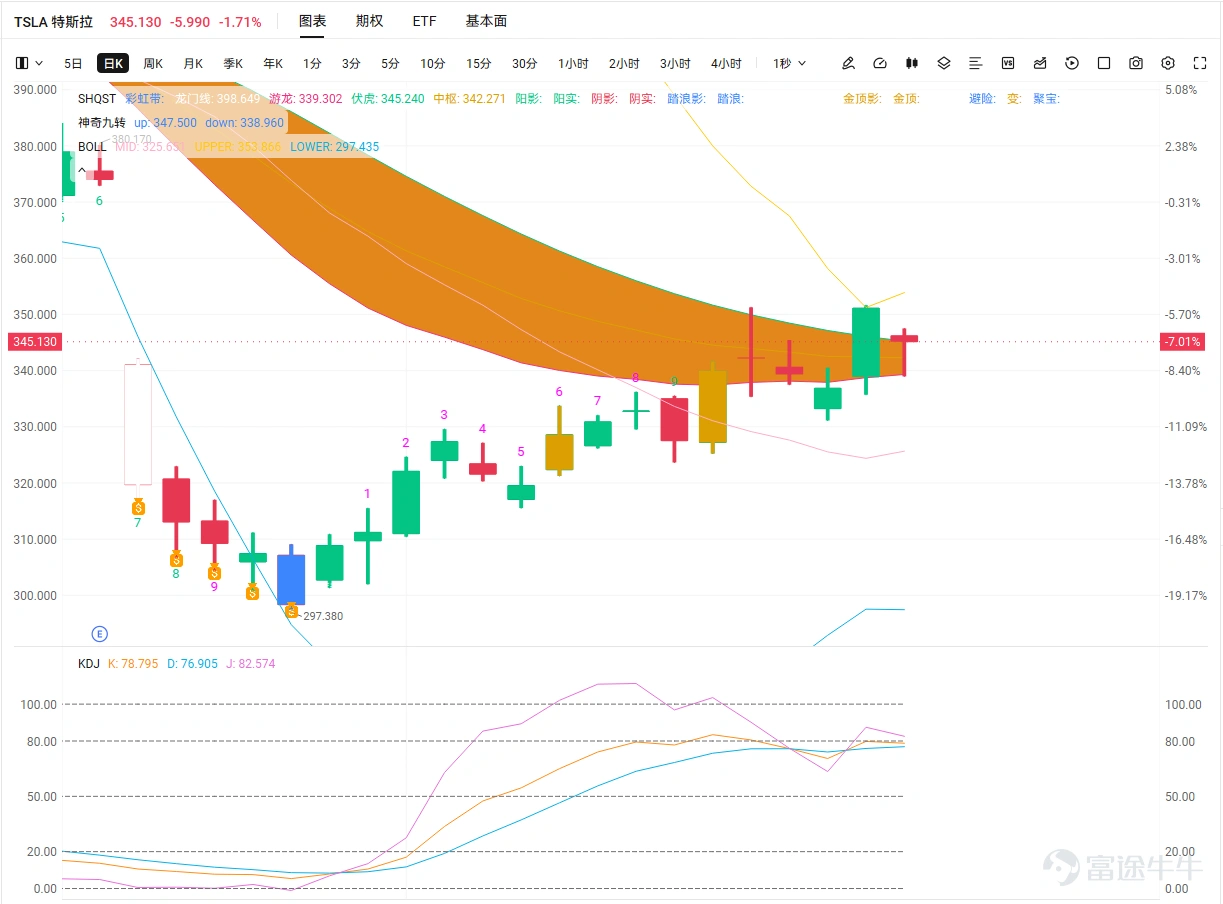Click the 游龙 339.302 value
The width and height of the screenshot is (1223, 904).
click(305, 99)
